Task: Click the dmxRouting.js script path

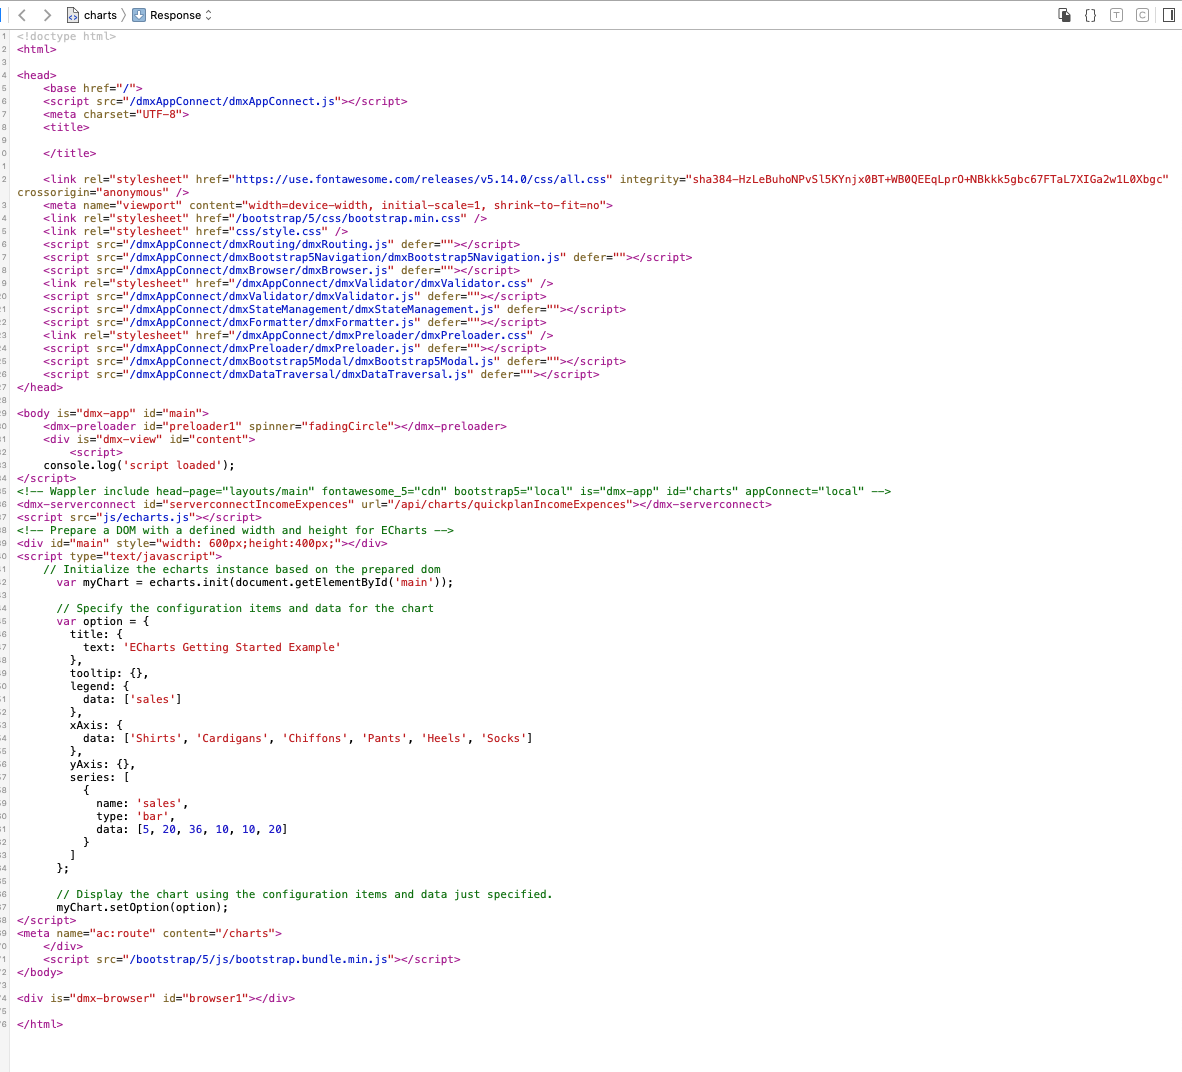Action: (259, 244)
